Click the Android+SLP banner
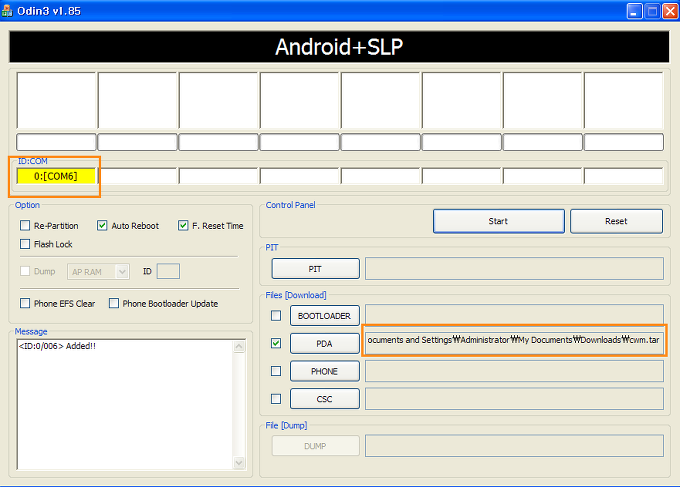Screen dimensions: 680x487 pos(339,46)
